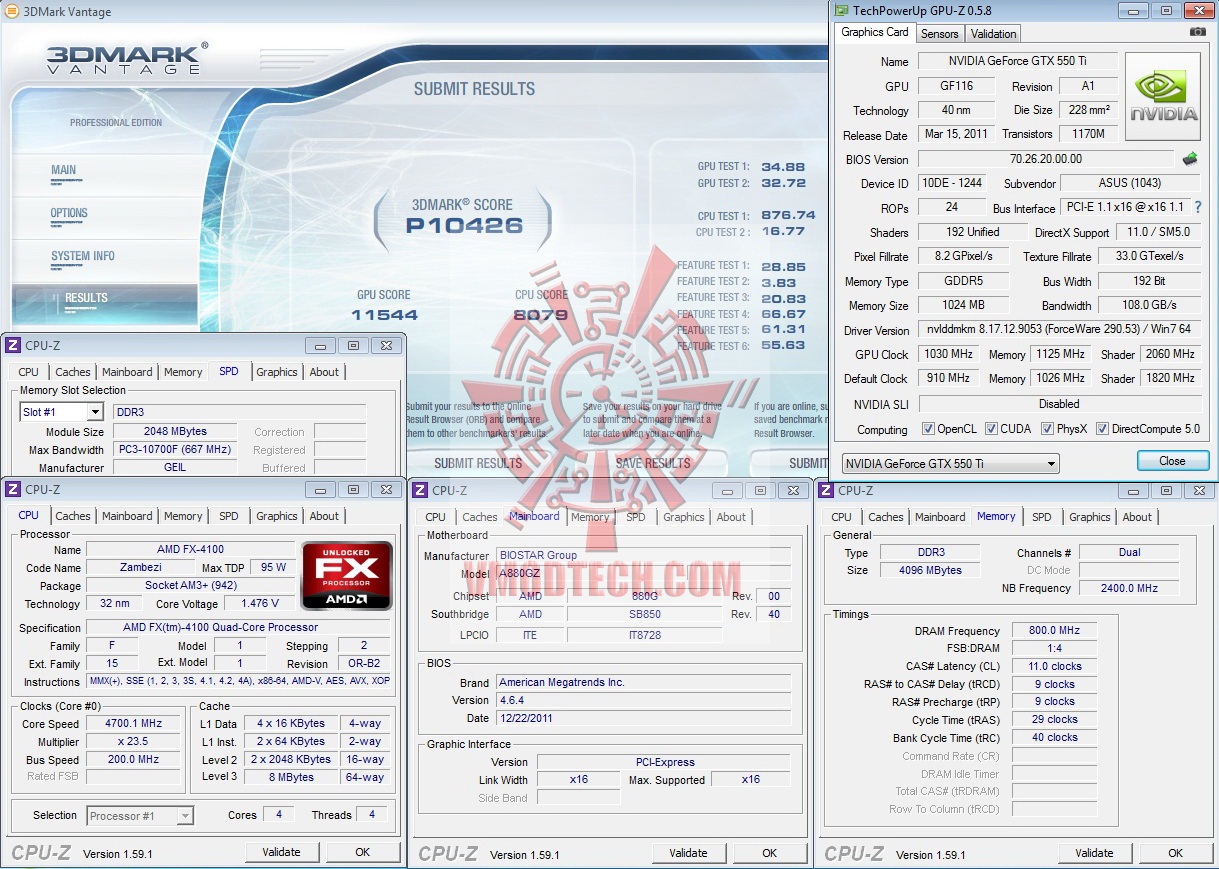1219x869 pixels.
Task: Click the CPU-Z icon in the Mainboard window title bar
Action: click(x=420, y=490)
